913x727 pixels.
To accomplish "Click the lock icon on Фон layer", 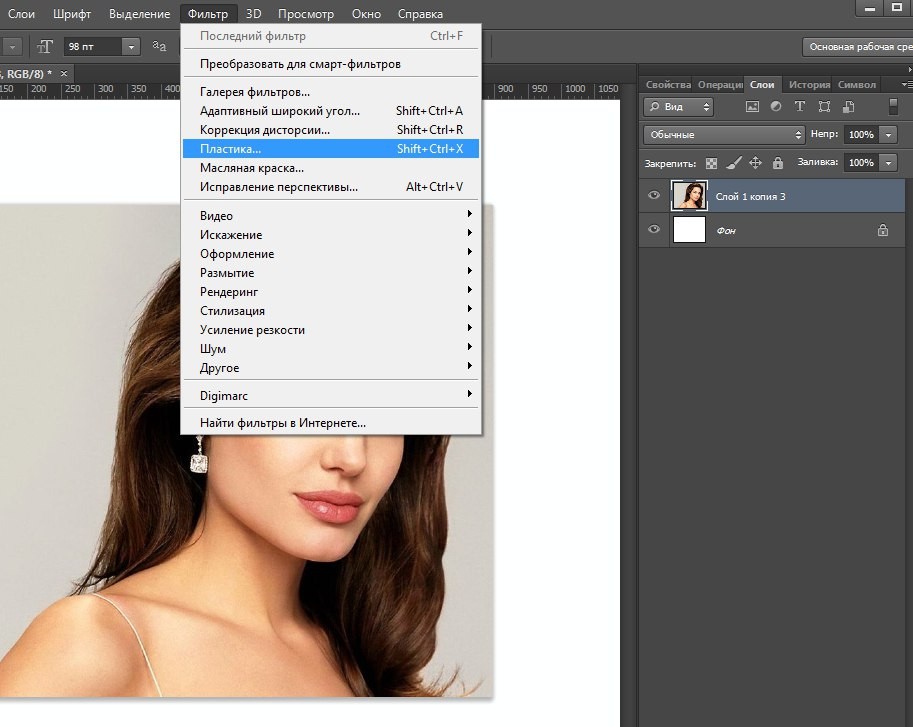I will tap(883, 230).
